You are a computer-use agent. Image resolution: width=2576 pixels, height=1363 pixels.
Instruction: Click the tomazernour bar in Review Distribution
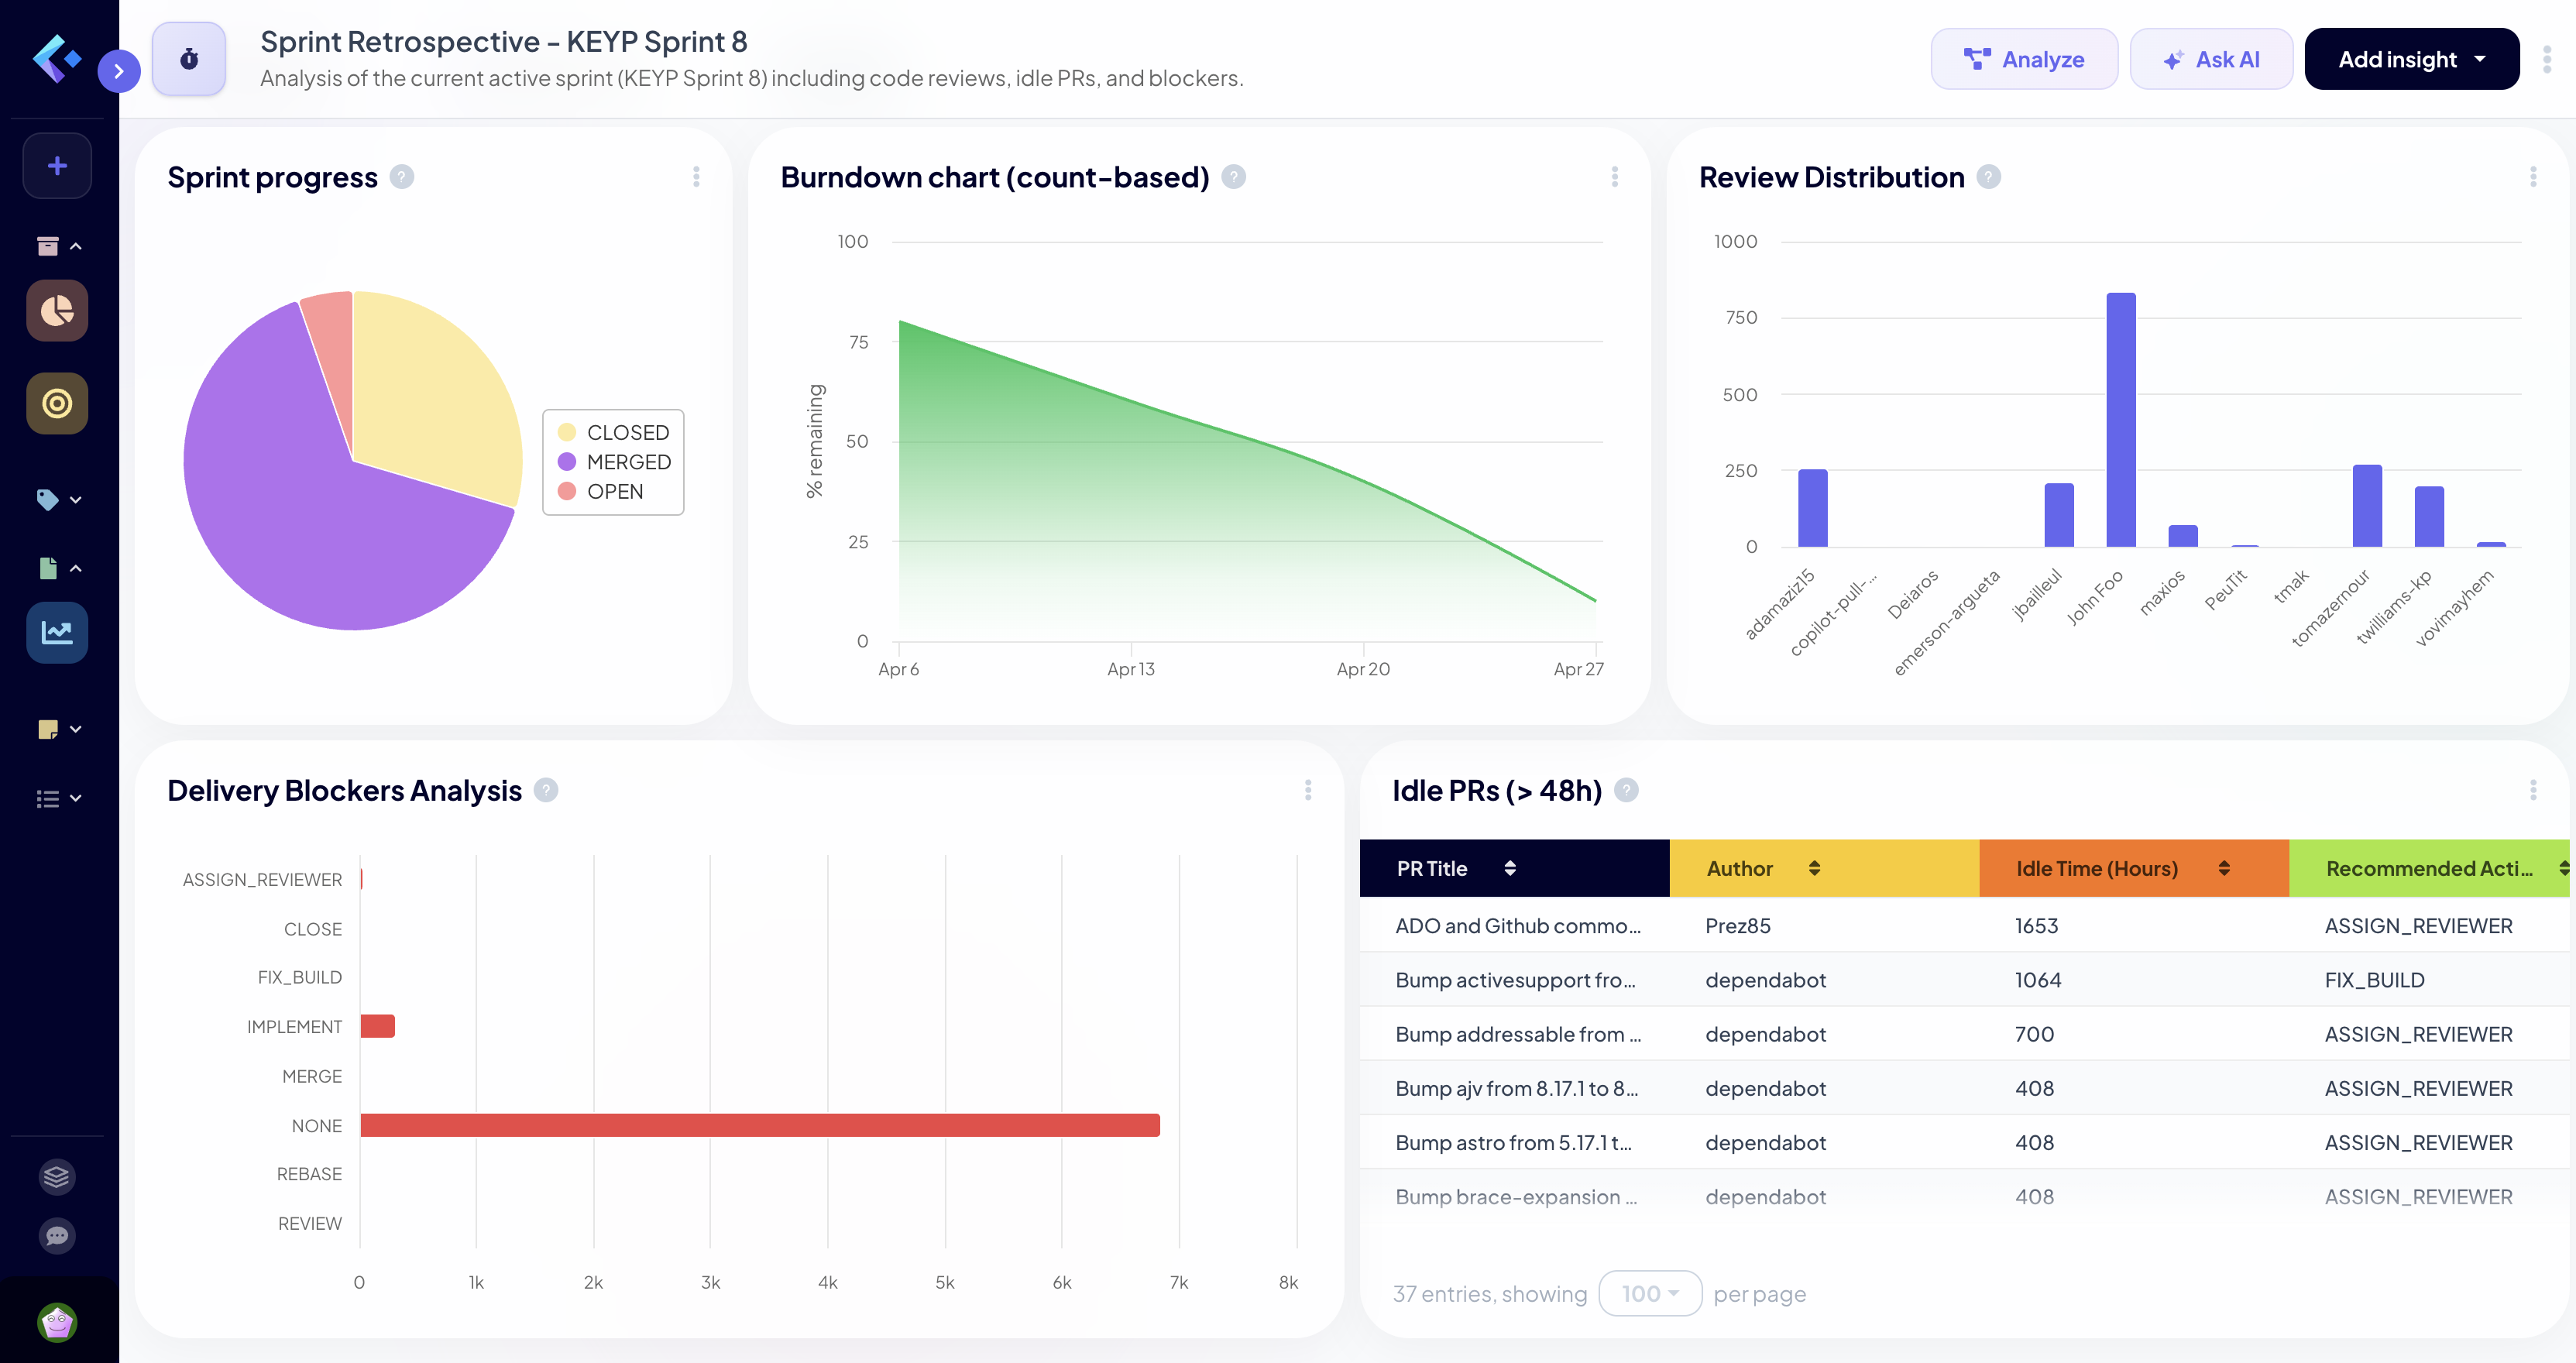pos(2367,506)
